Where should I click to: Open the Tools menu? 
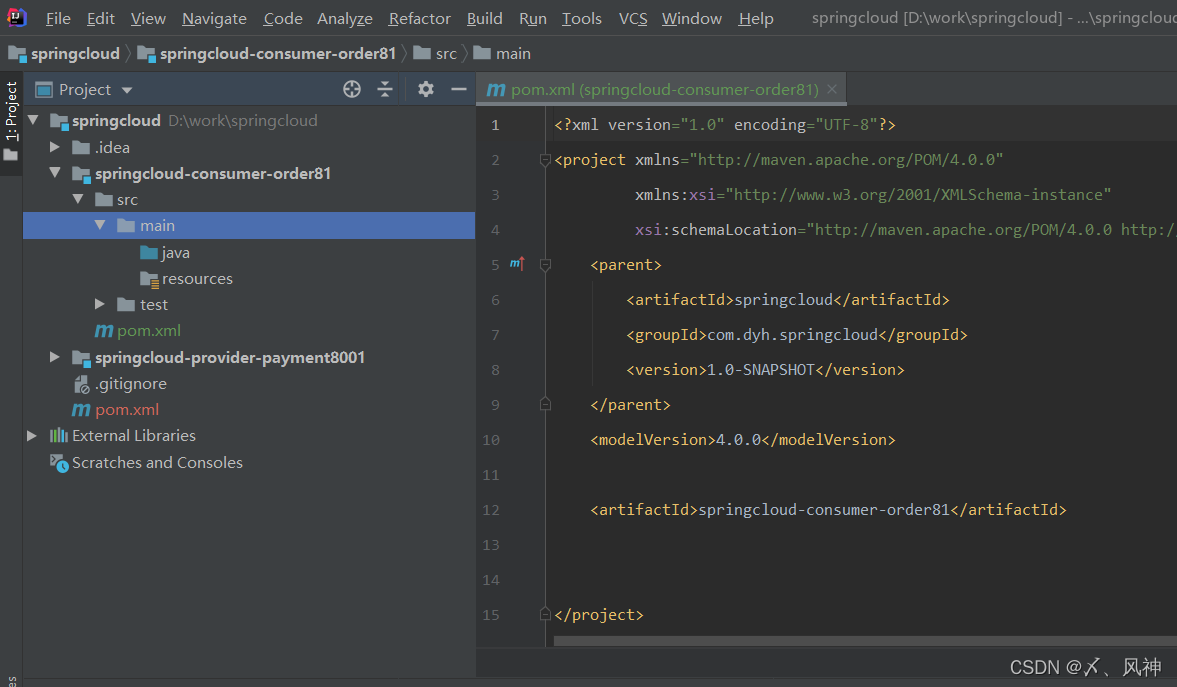(582, 18)
